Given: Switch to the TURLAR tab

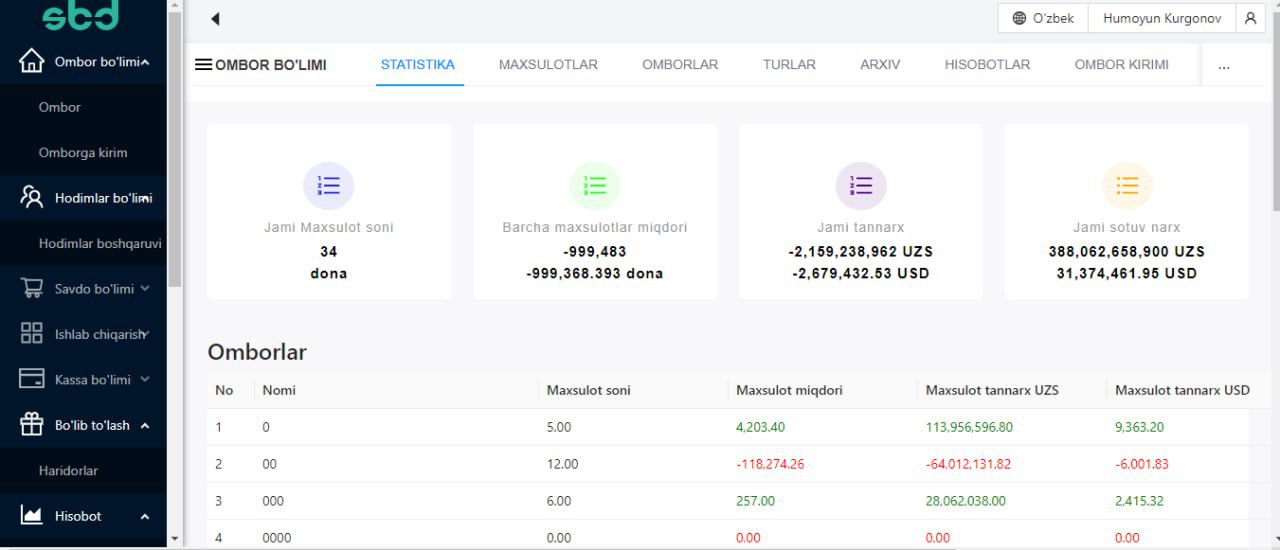Looking at the screenshot, I should click(789, 64).
